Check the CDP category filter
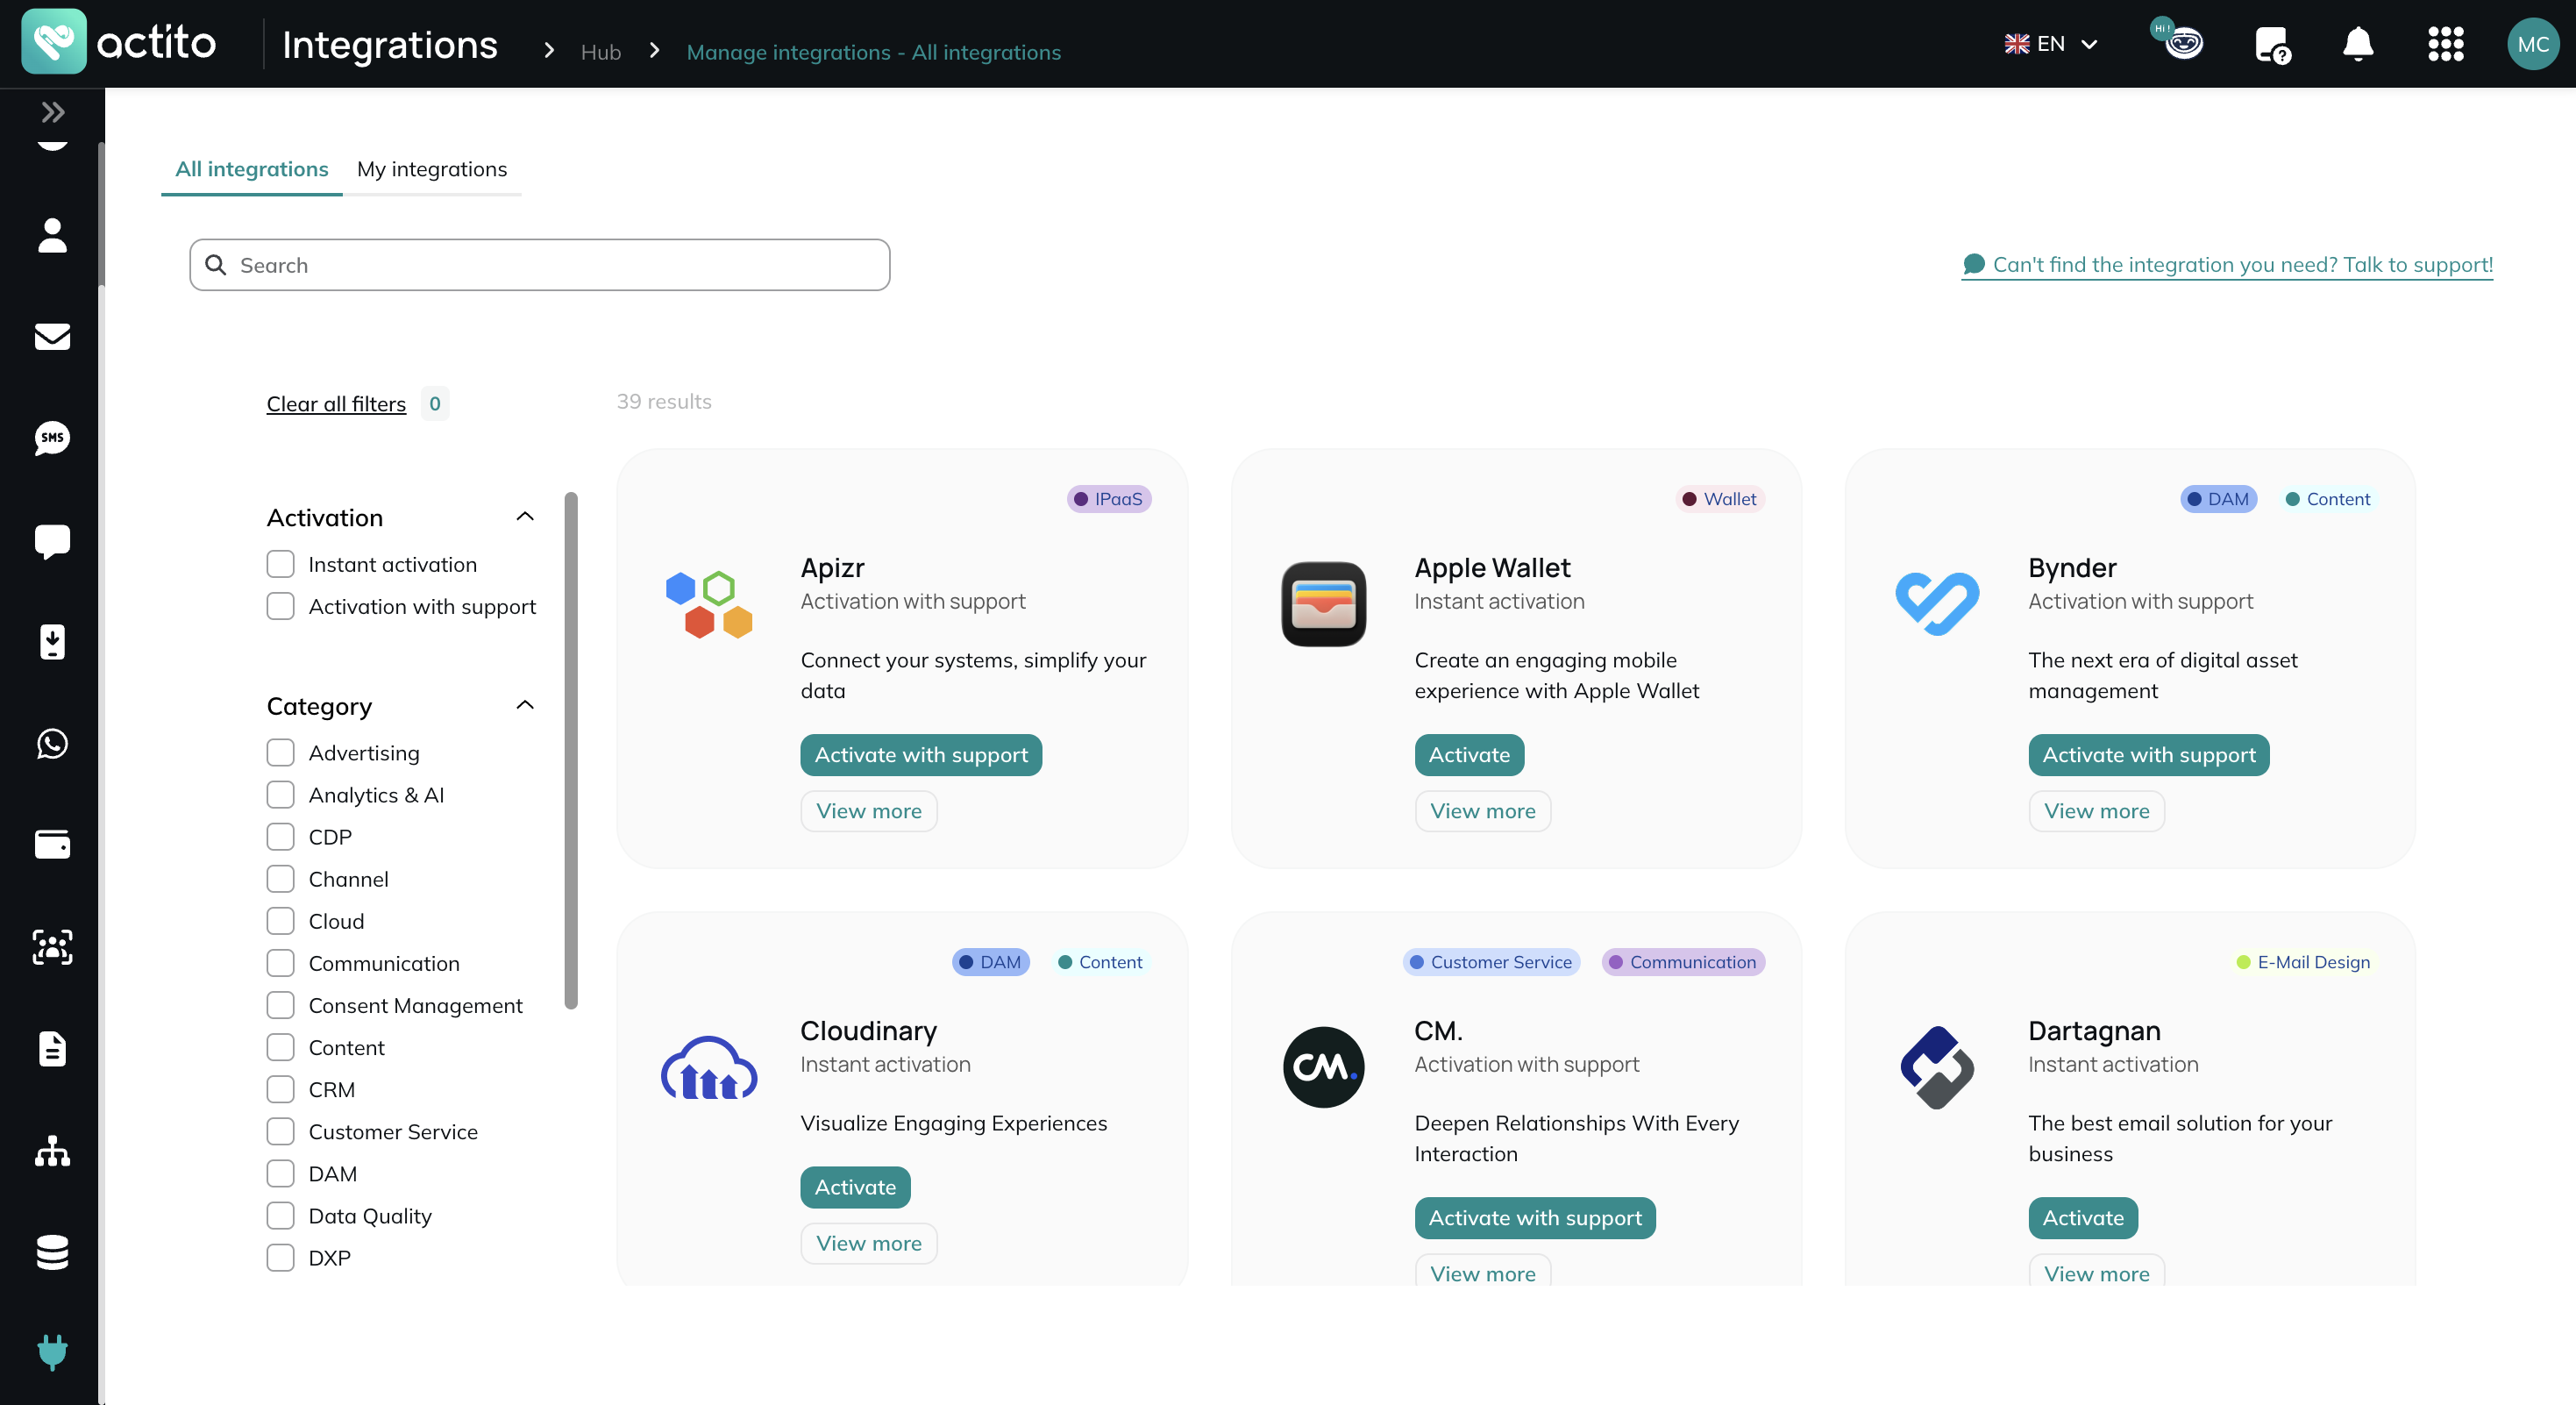Screen dimensions: 2576x1405 tap(280, 837)
